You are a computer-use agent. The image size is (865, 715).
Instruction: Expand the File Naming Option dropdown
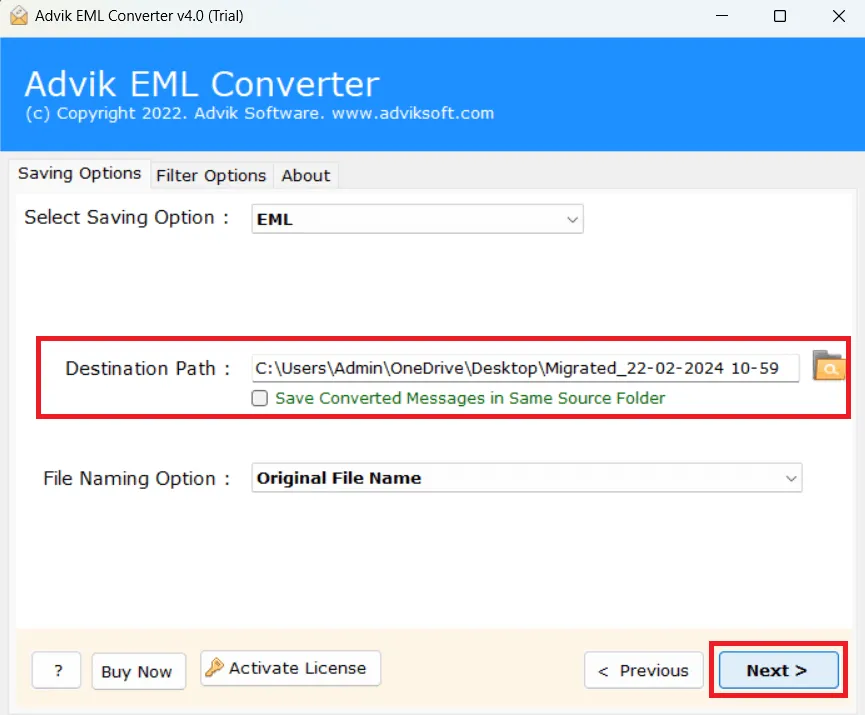(527, 478)
